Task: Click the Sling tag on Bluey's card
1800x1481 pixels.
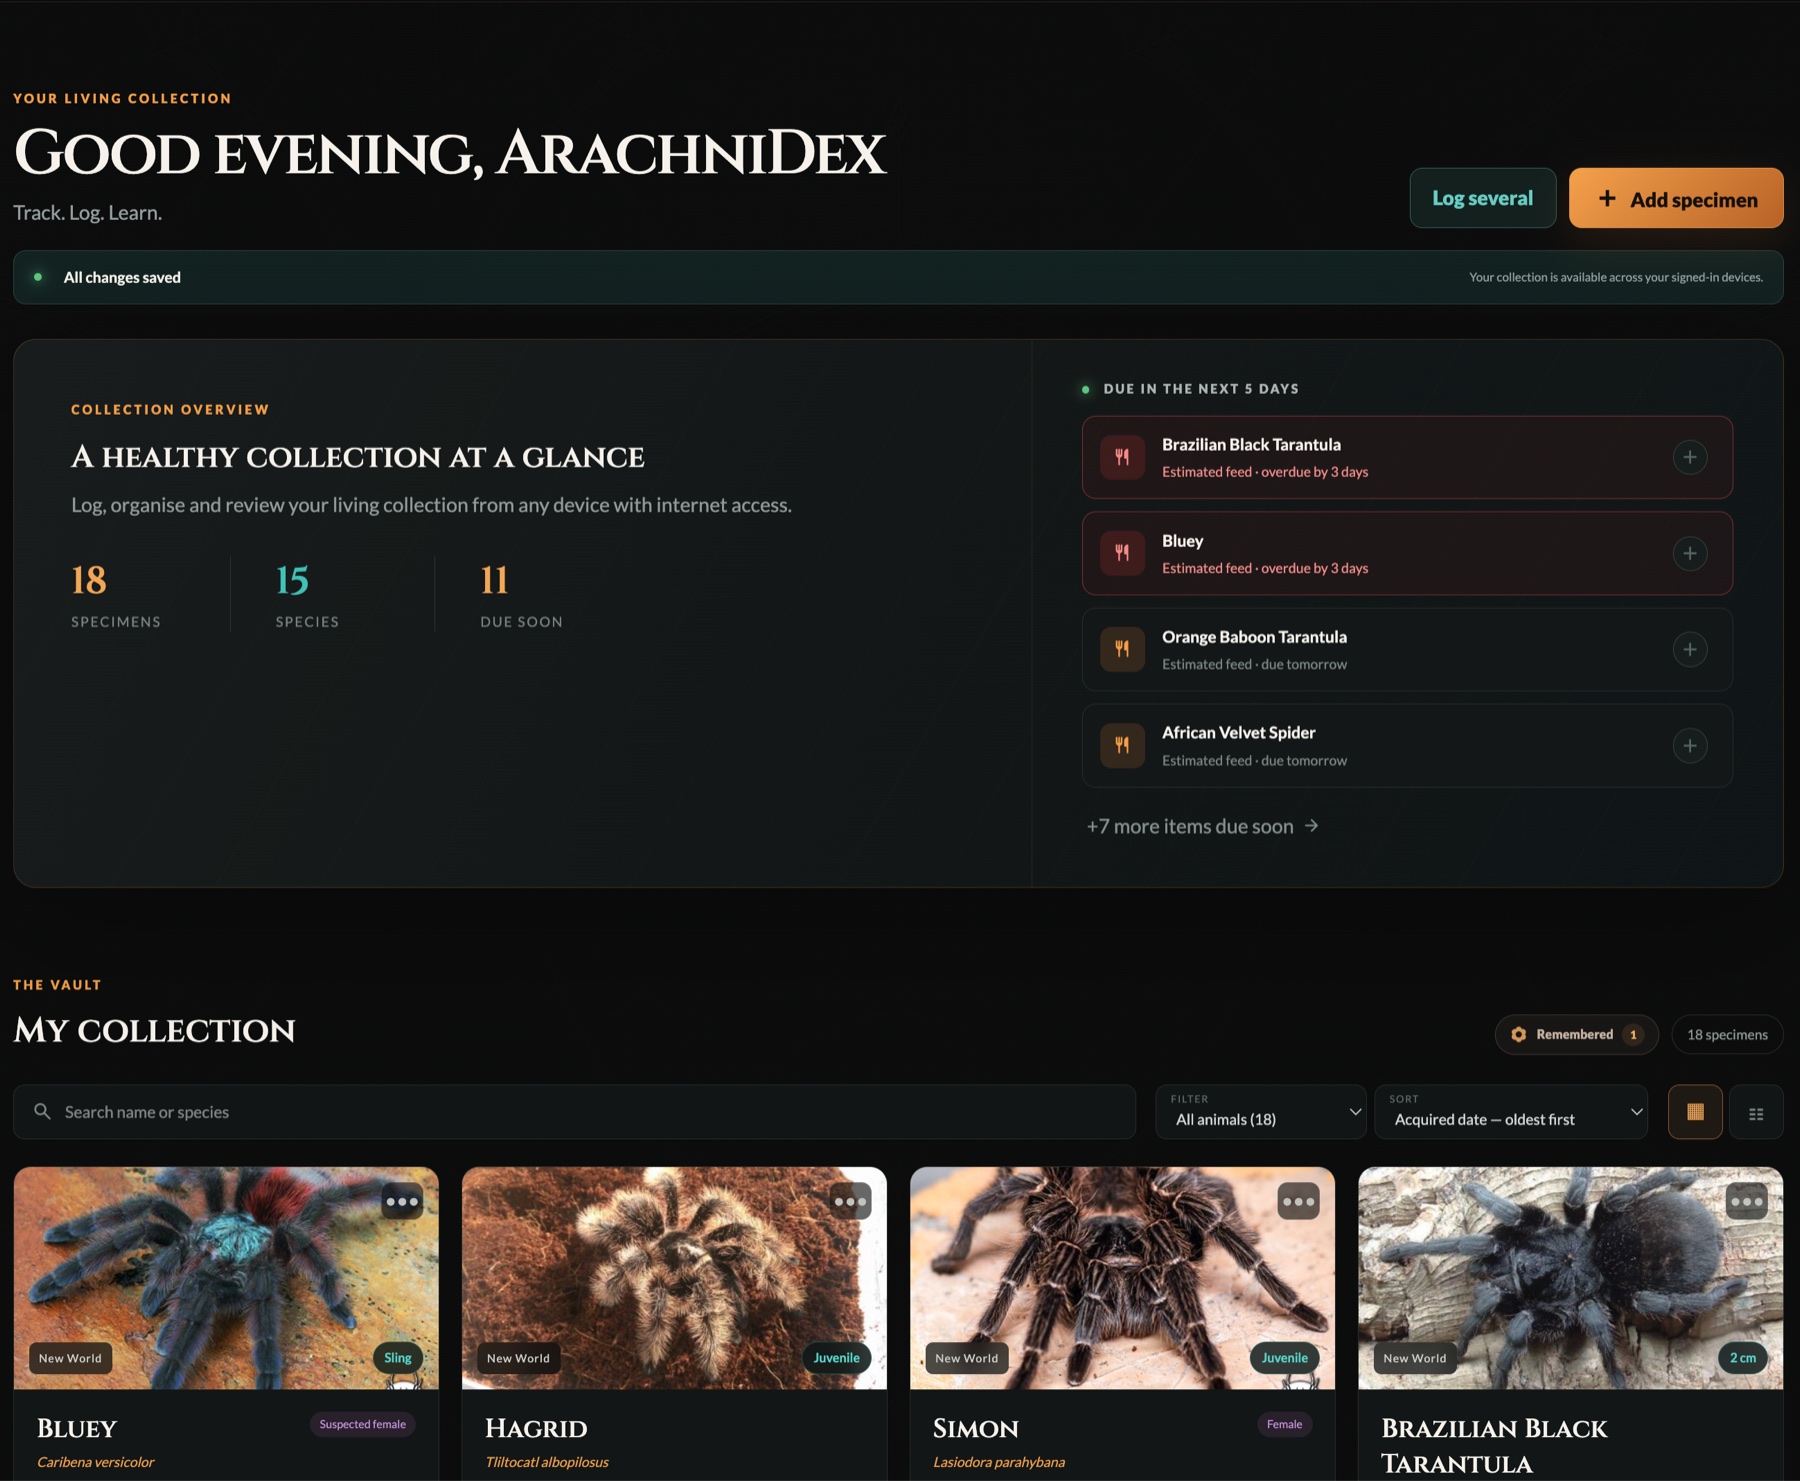Action: [x=398, y=1357]
